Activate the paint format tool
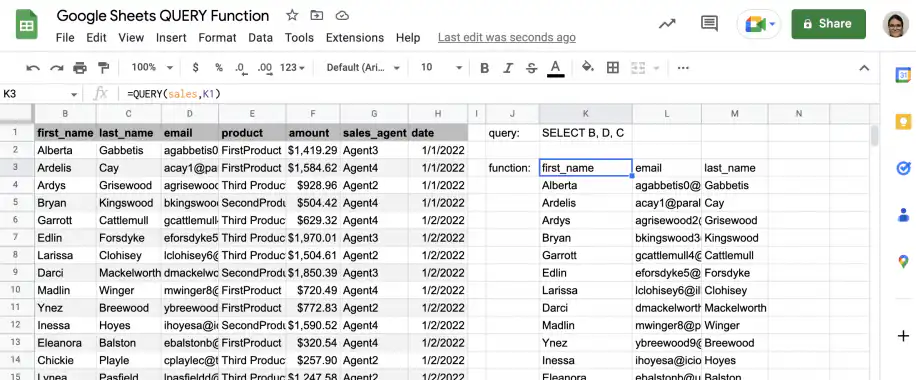 [103, 68]
